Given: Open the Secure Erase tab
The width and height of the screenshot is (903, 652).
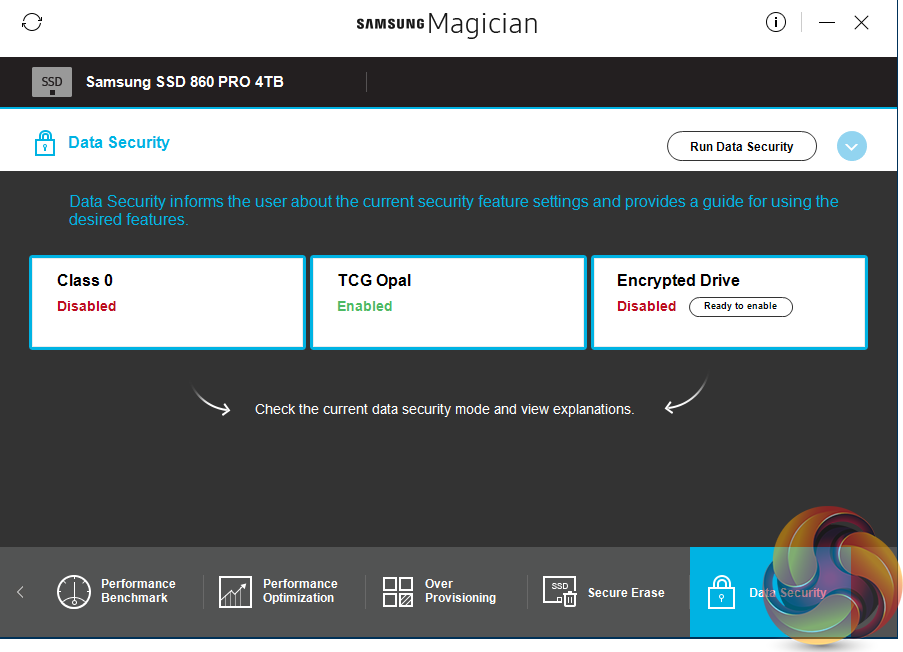Looking at the screenshot, I should 609,592.
